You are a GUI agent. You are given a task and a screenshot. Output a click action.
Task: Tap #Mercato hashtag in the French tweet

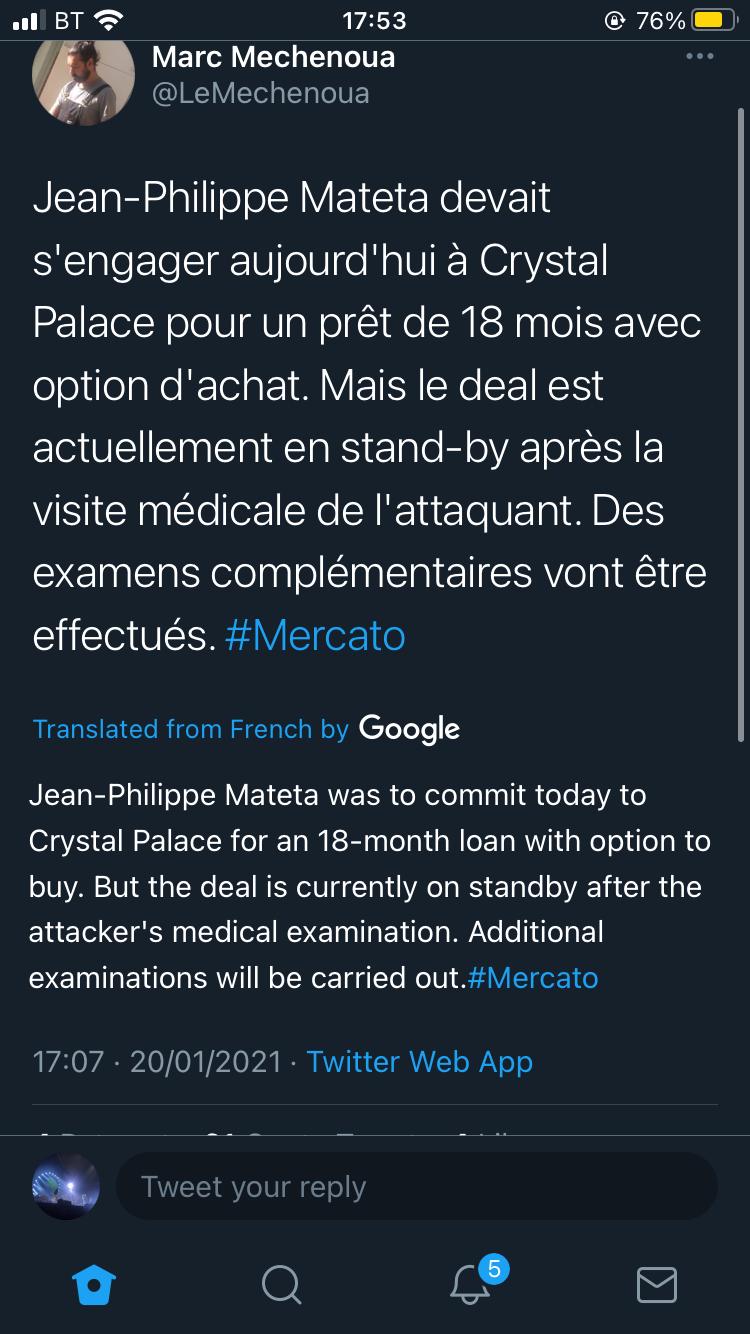315,636
